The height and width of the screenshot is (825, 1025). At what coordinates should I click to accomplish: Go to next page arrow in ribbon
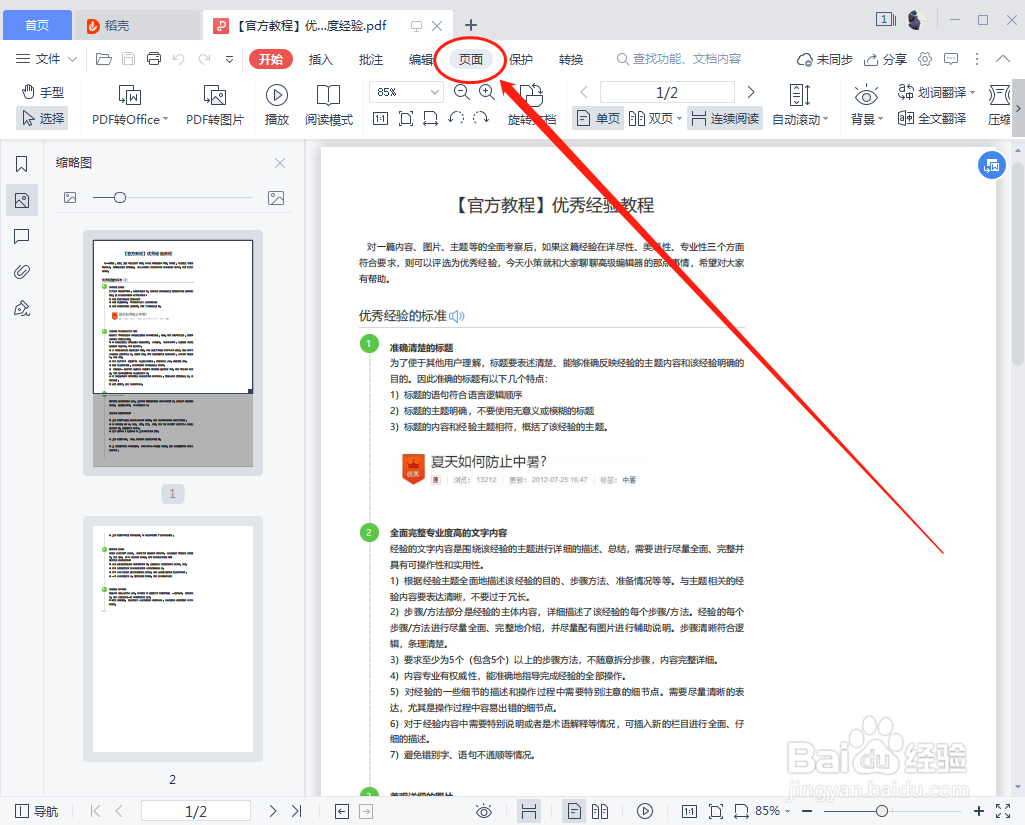(750, 92)
